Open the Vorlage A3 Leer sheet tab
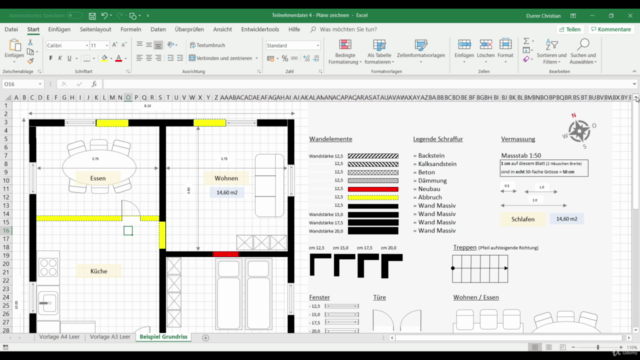This screenshot has width=640, height=360. (110, 337)
